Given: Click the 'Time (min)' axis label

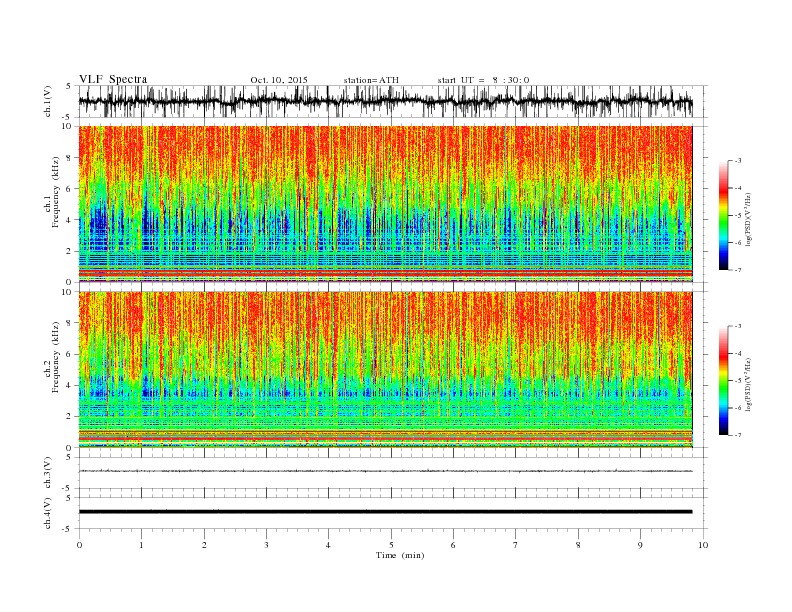Looking at the screenshot, I should (x=400, y=555).
